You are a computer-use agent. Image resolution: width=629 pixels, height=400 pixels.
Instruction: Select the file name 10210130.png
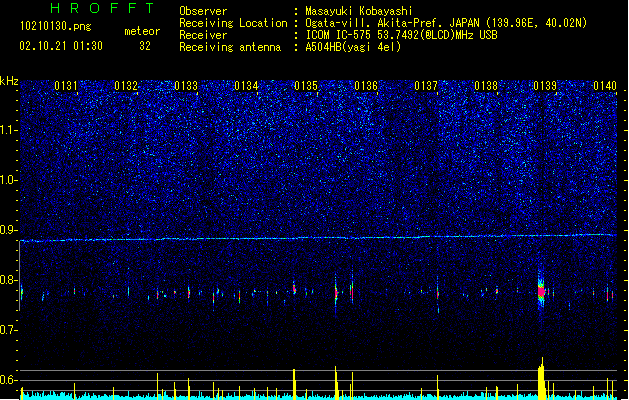click(x=56, y=26)
